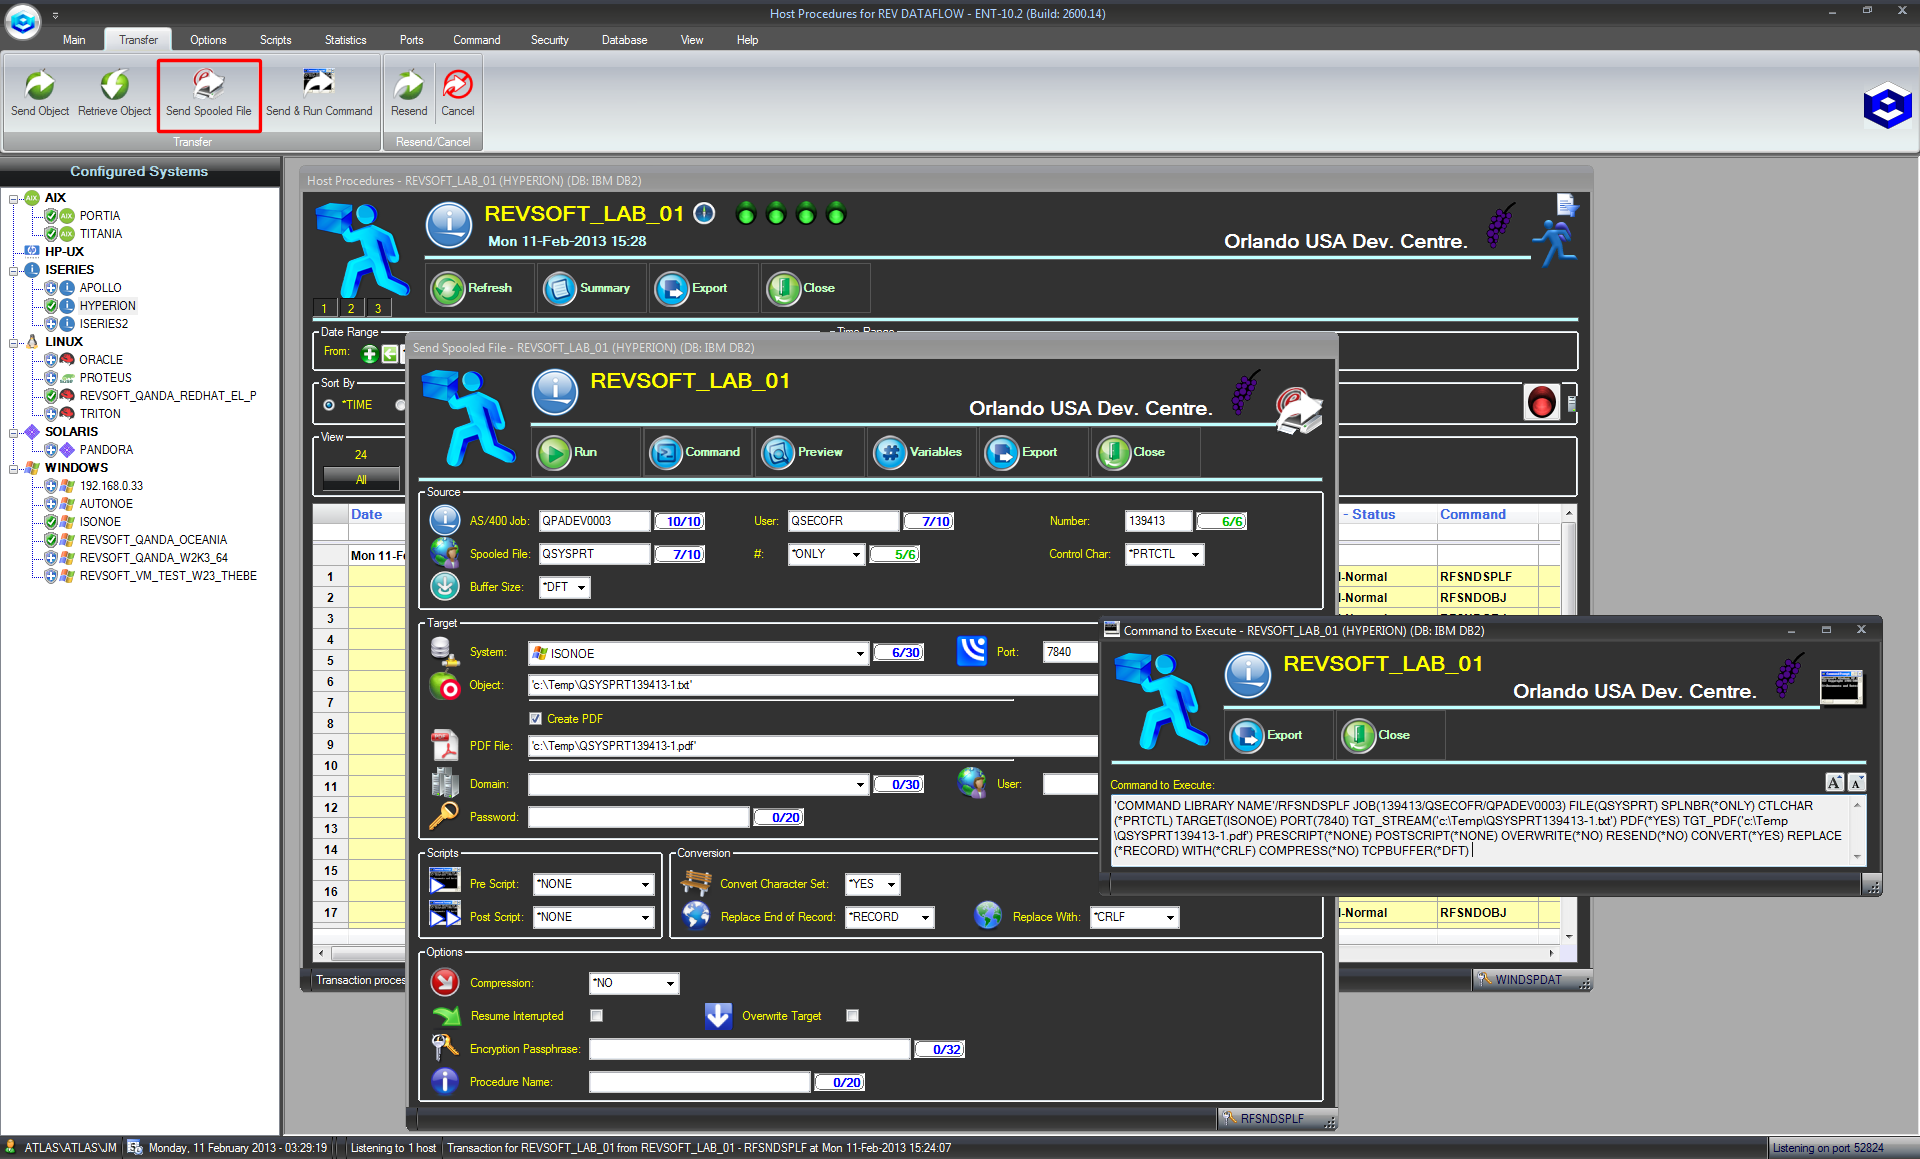The height and width of the screenshot is (1159, 1920).
Task: Open the Database menu tab
Action: point(624,40)
